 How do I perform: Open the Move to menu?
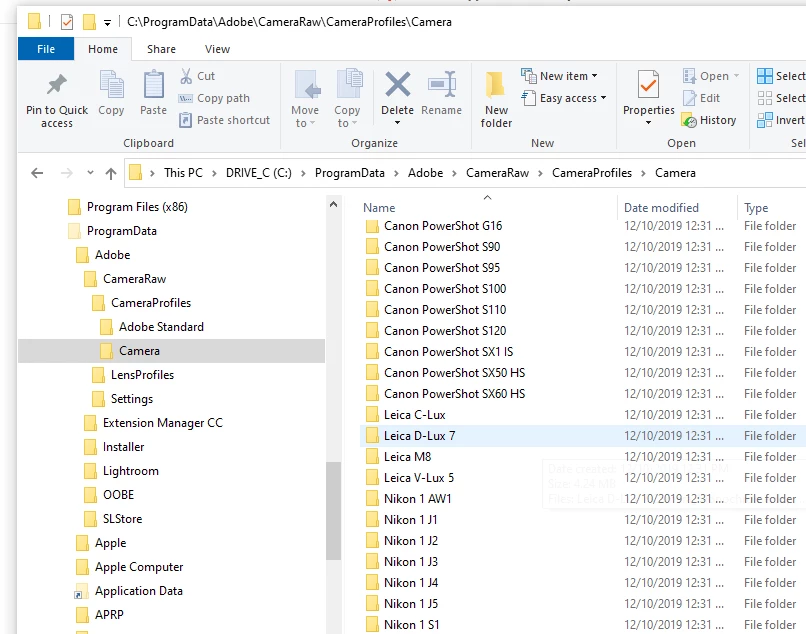tap(305, 99)
